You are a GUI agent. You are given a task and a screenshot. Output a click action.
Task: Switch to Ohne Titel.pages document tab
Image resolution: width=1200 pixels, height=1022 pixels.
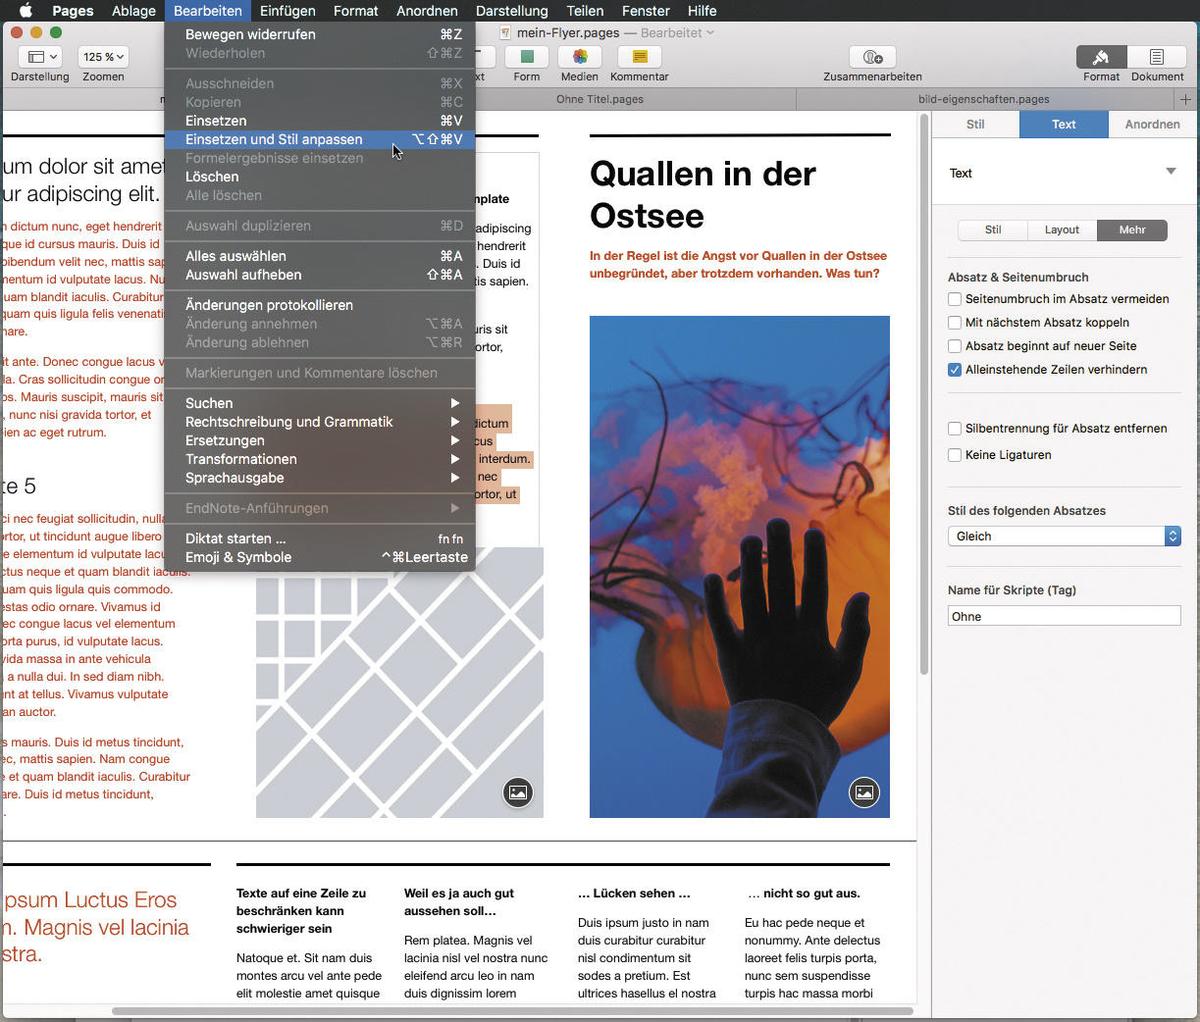(x=600, y=99)
